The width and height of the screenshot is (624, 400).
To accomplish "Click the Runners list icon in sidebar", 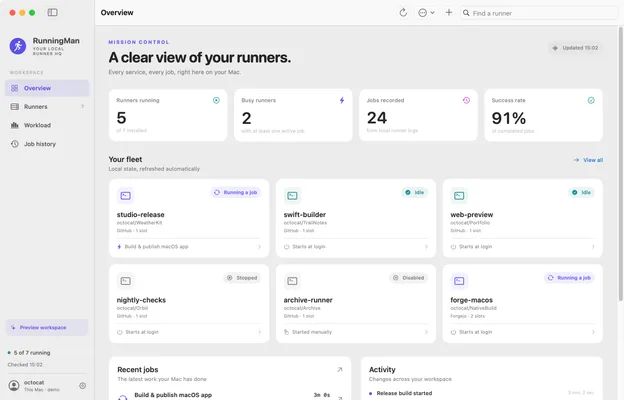I will [x=15, y=107].
